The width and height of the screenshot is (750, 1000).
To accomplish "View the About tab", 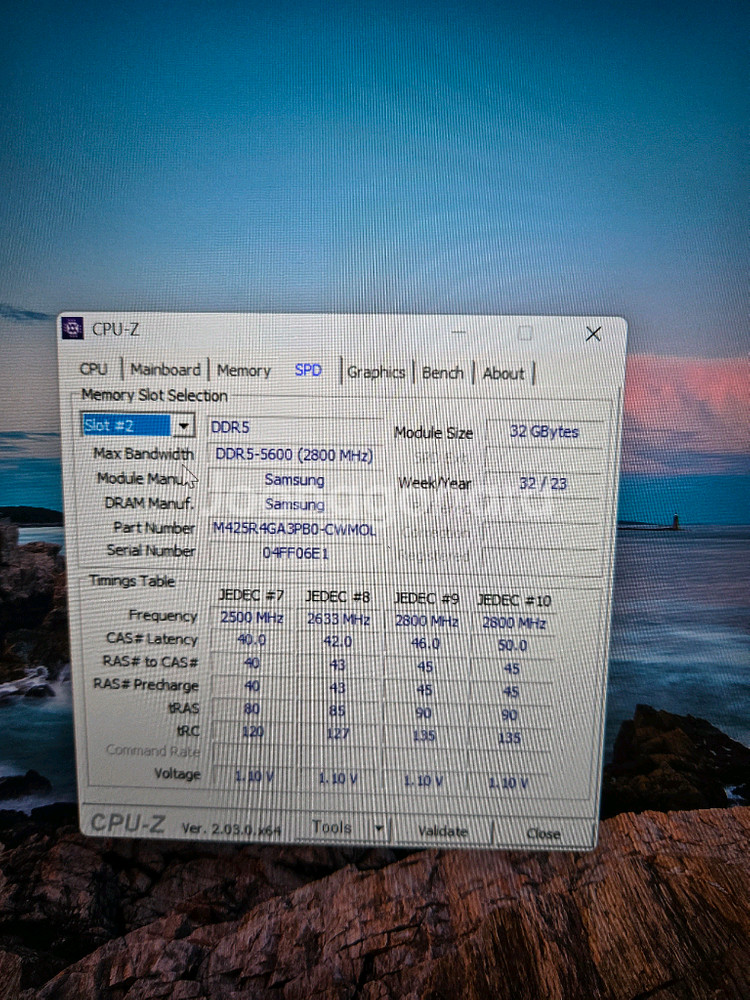I will [x=503, y=374].
